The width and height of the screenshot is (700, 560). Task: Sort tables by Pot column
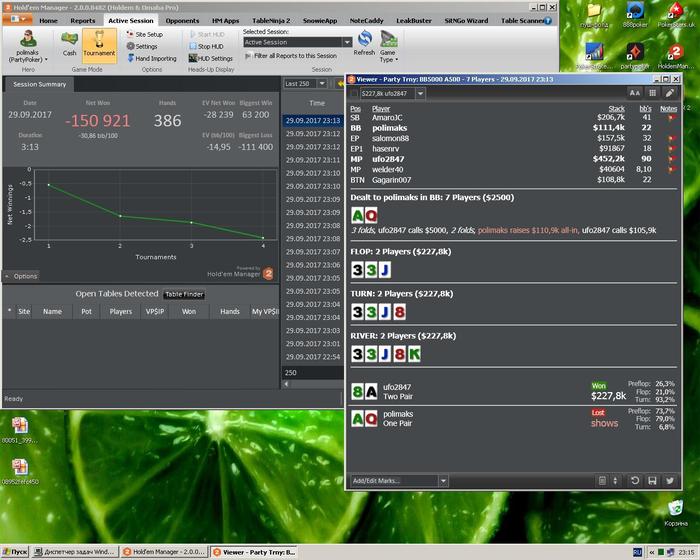(x=87, y=311)
